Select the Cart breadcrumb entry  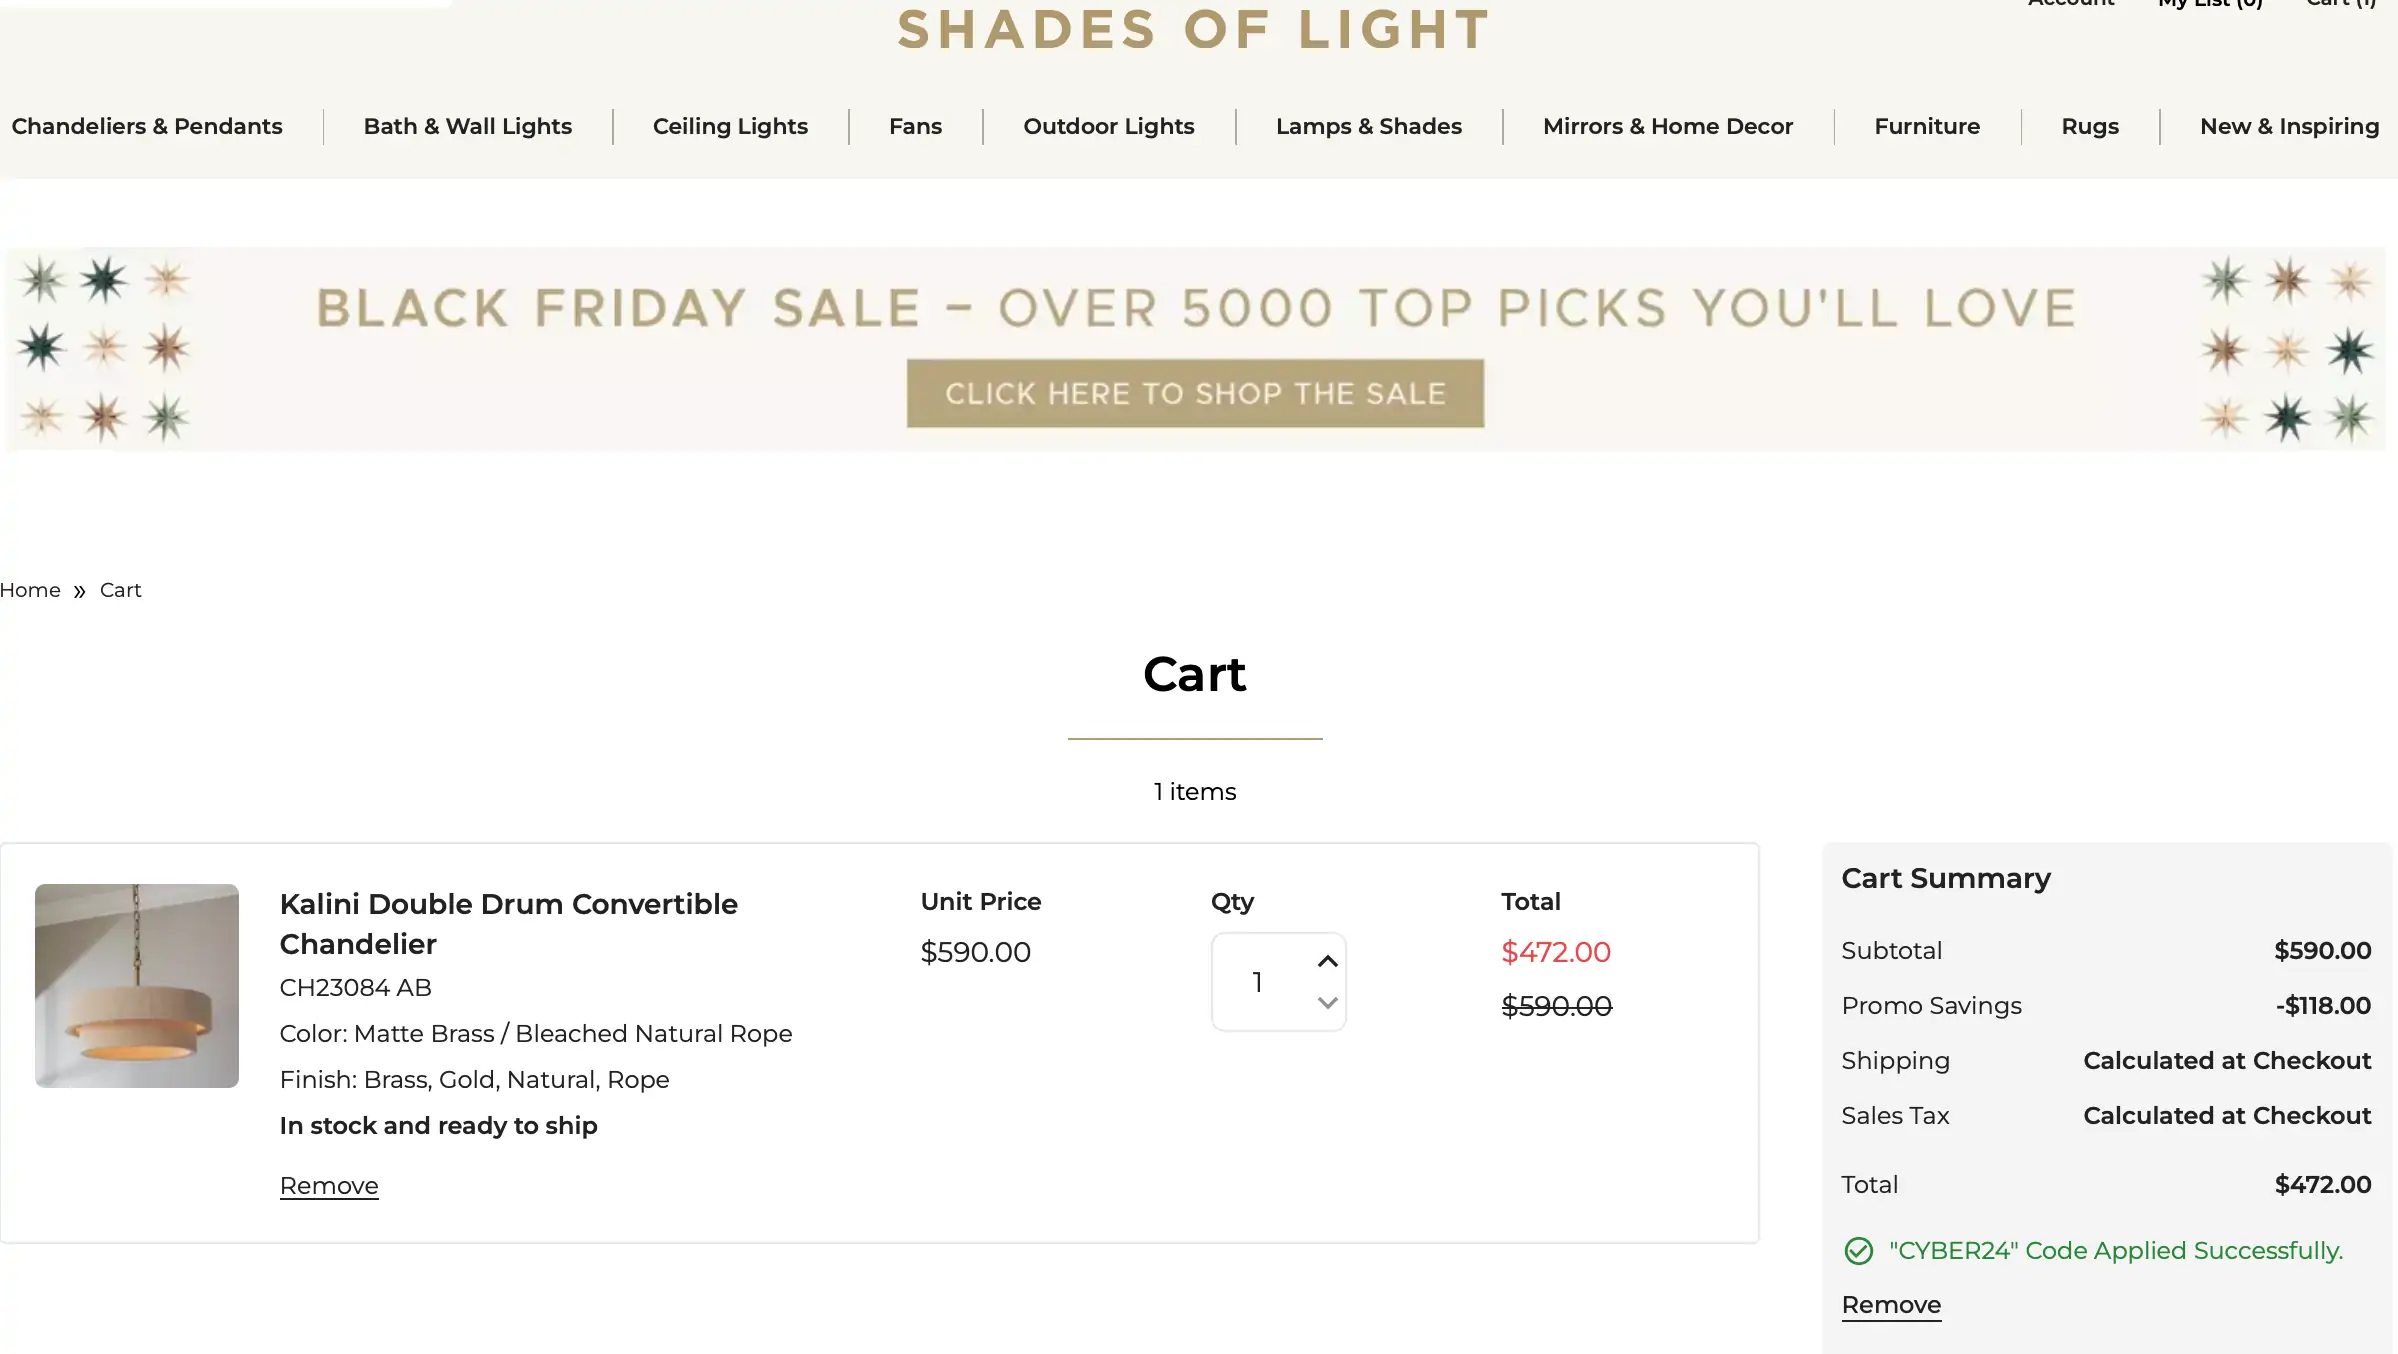120,590
